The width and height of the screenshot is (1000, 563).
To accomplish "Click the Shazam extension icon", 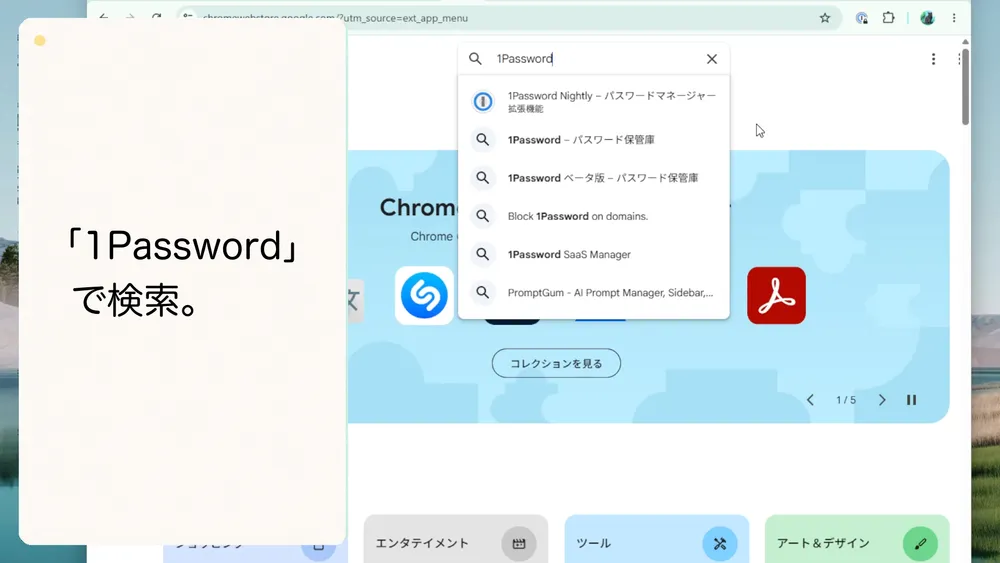I will pyautogui.click(x=424, y=295).
